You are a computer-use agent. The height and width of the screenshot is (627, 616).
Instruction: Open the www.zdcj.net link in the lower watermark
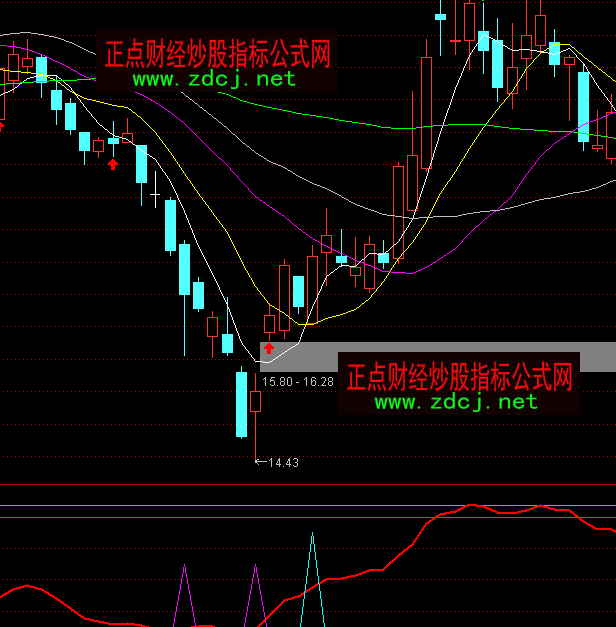coord(455,402)
